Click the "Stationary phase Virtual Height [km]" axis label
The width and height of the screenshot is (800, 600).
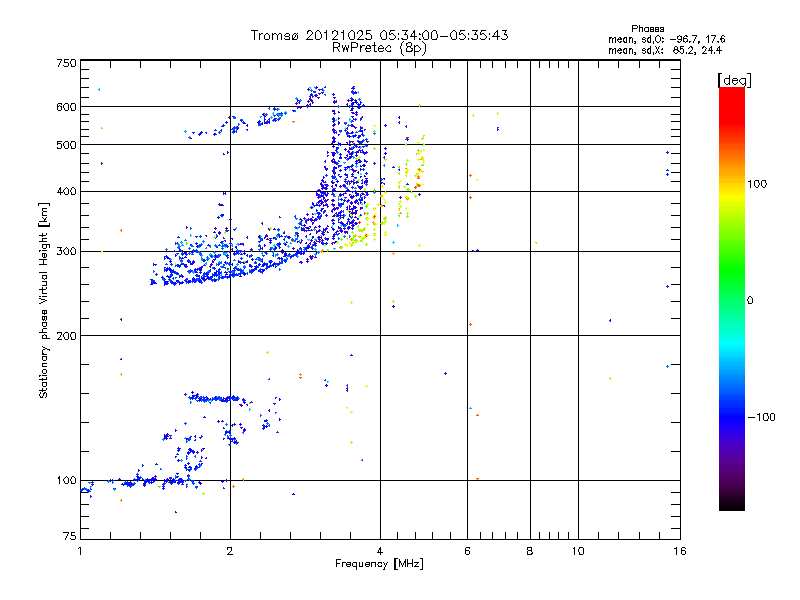pyautogui.click(x=43, y=300)
